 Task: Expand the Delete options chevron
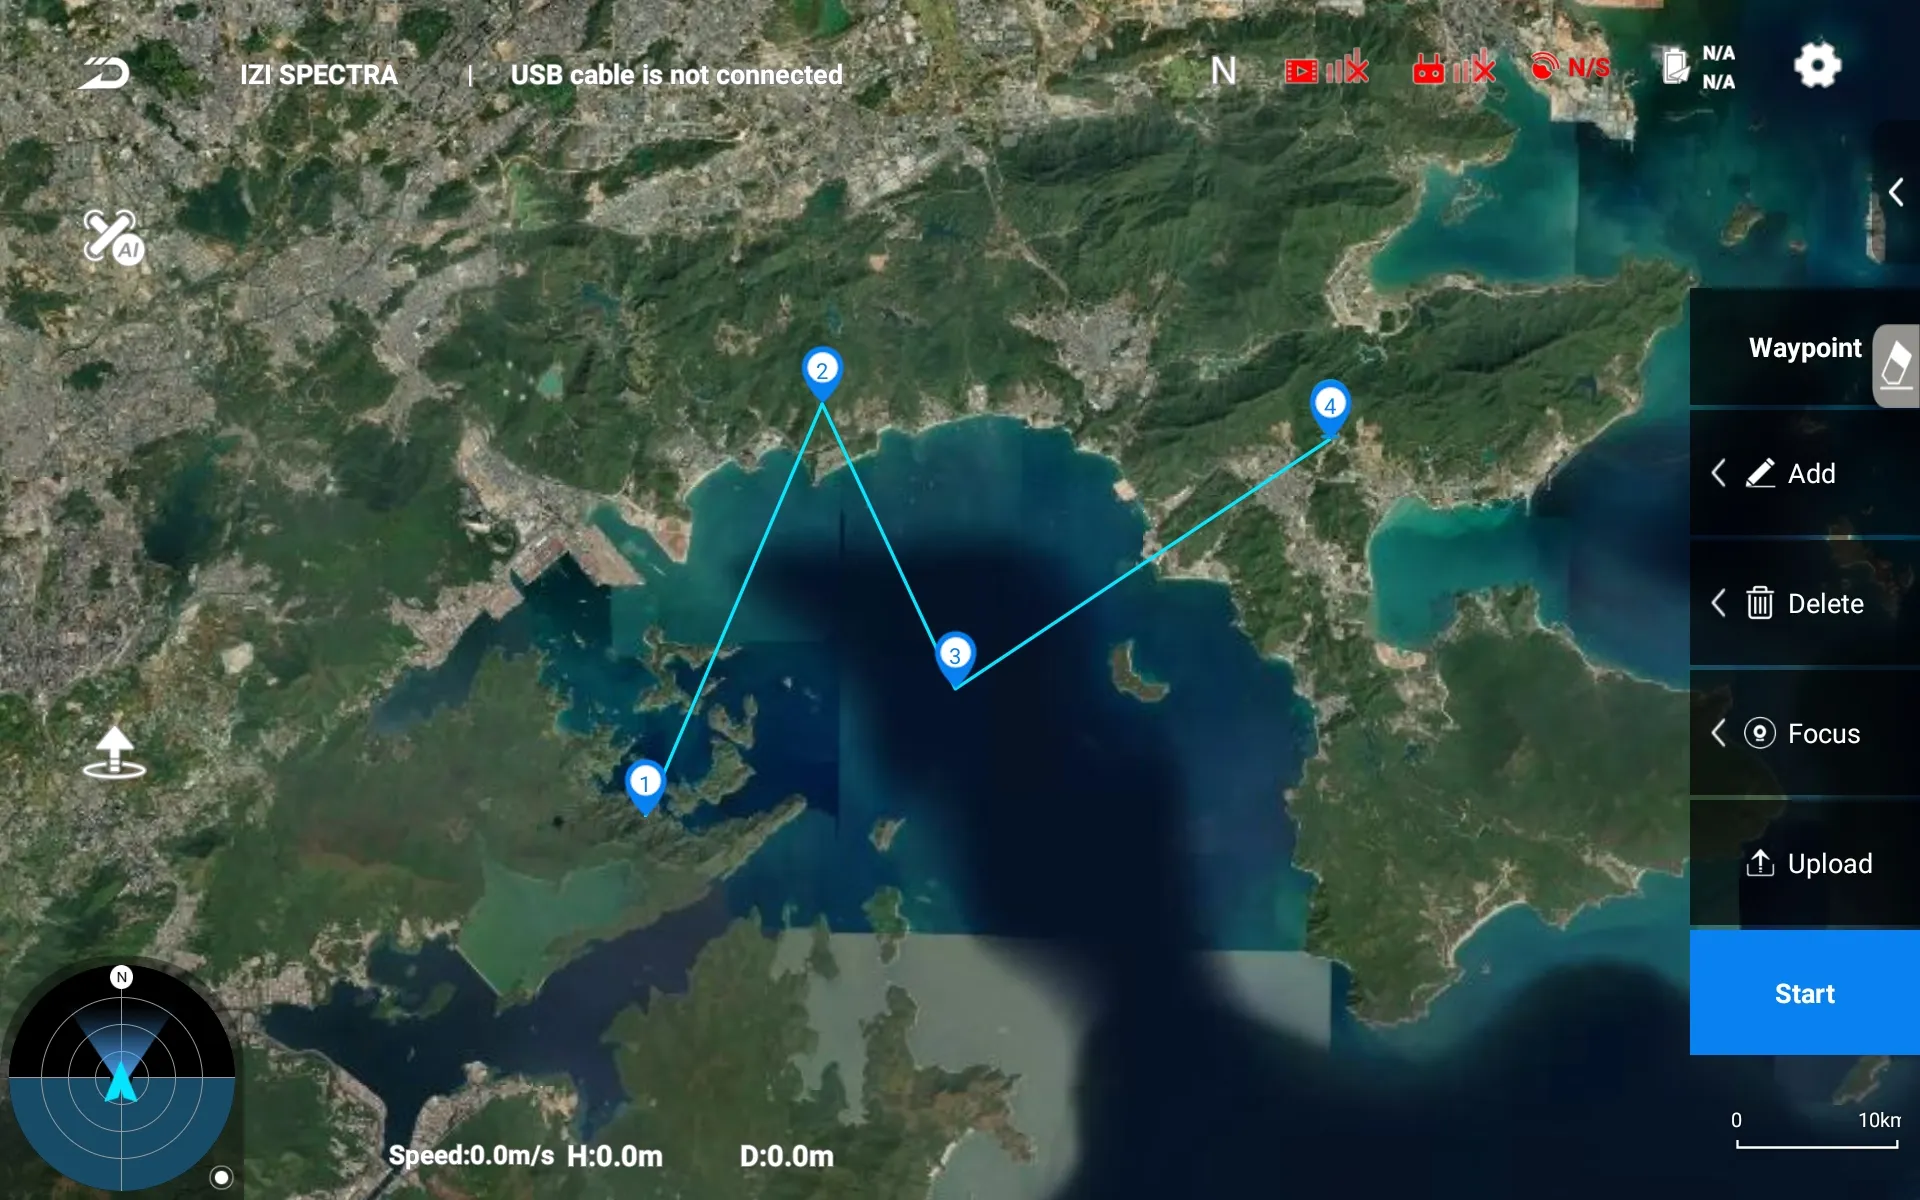coord(1718,603)
